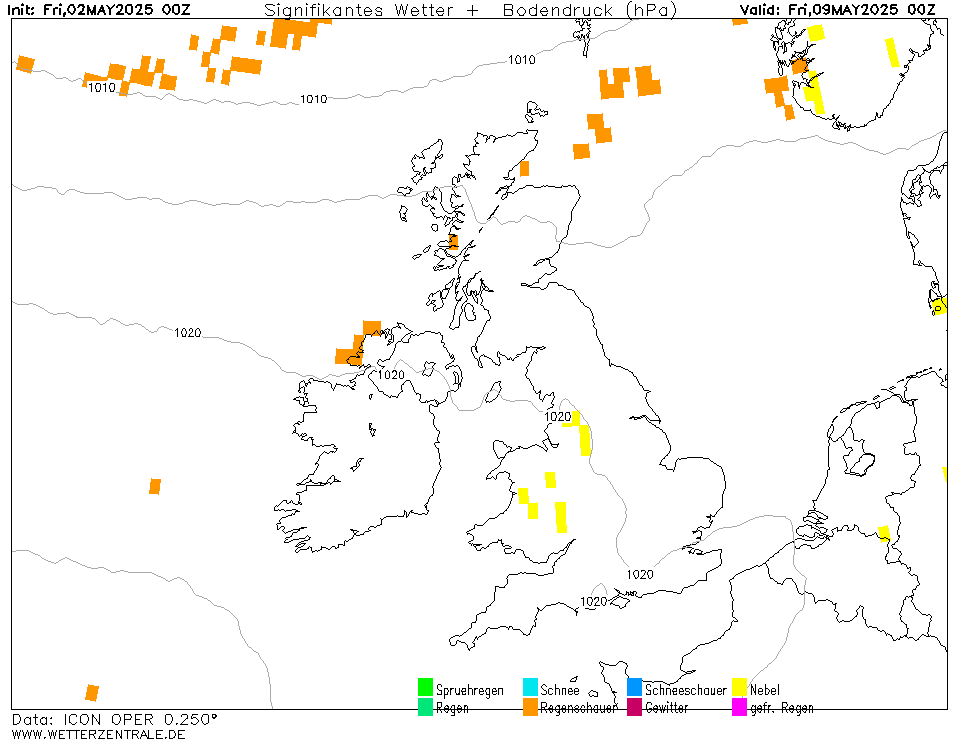Click the magenta gefr. Regen legend swatch

coord(739,707)
